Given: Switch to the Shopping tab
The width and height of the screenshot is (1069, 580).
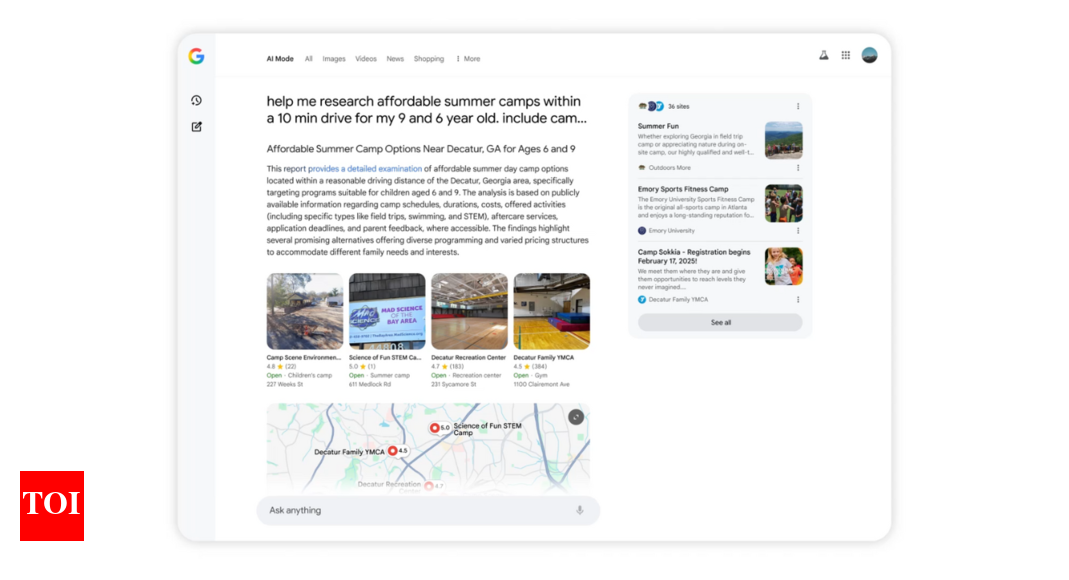Looking at the screenshot, I should (x=429, y=59).
